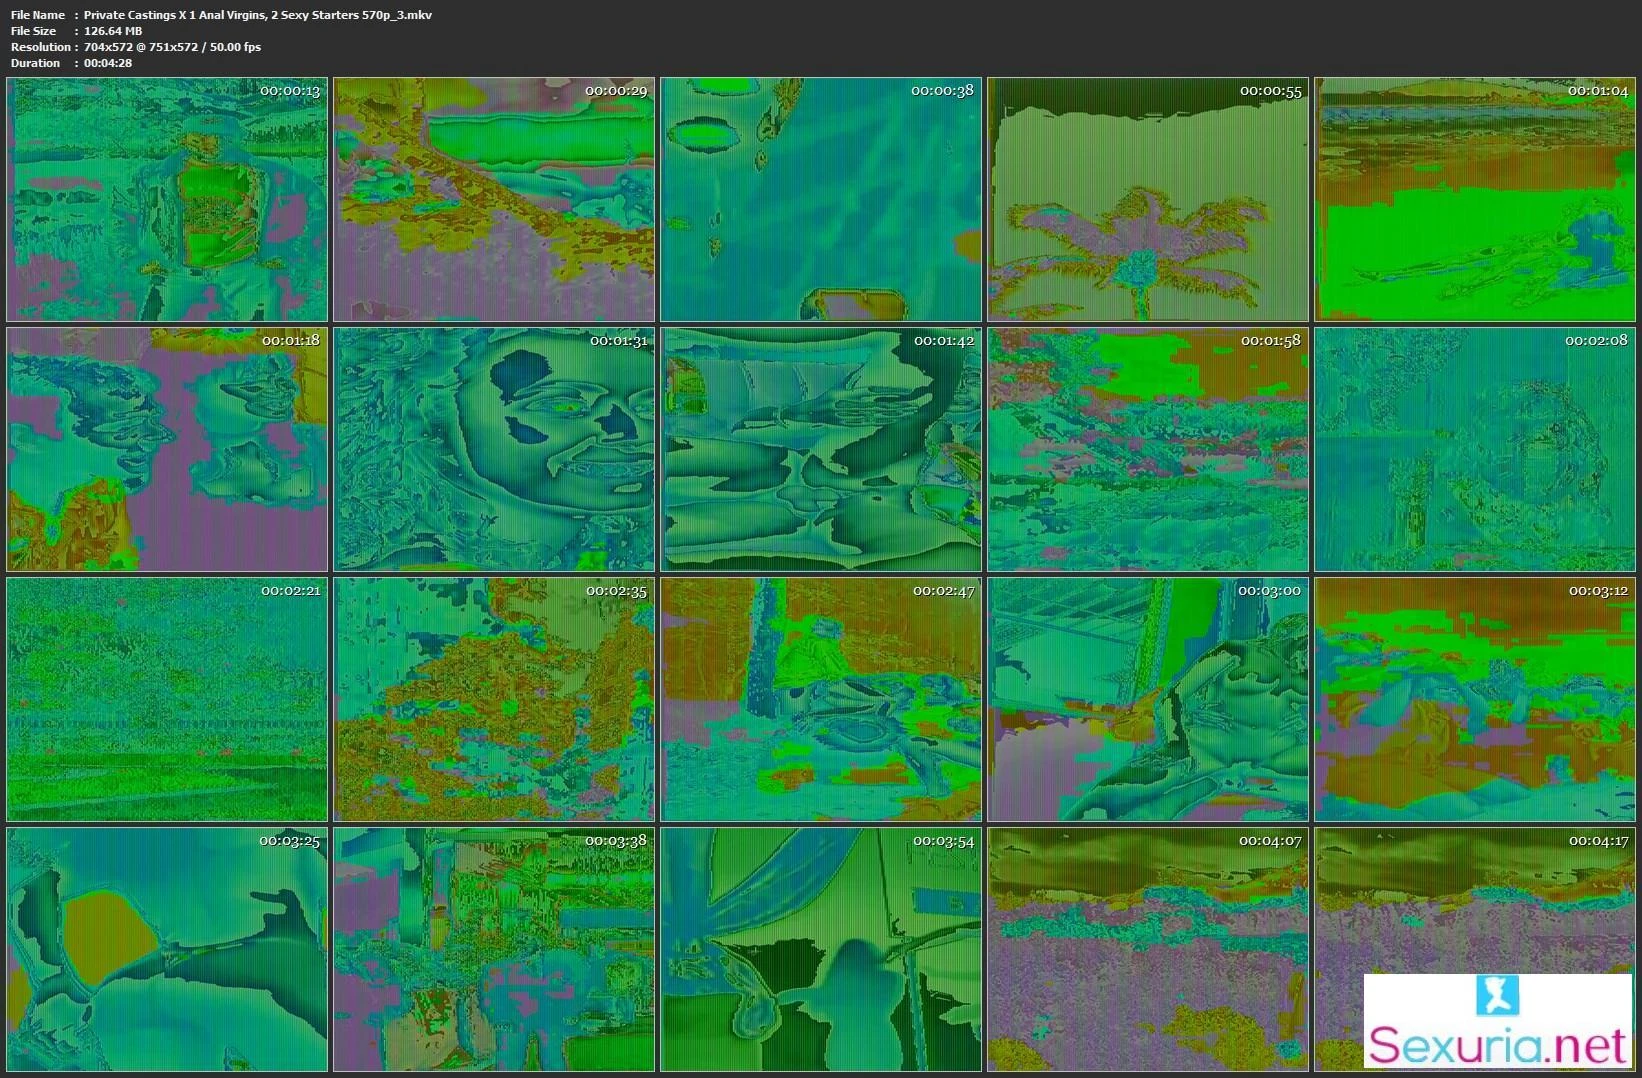The image size is (1642, 1078).
Task: Select the thumbnail at timestamp 00:00:13
Action: click(x=167, y=200)
